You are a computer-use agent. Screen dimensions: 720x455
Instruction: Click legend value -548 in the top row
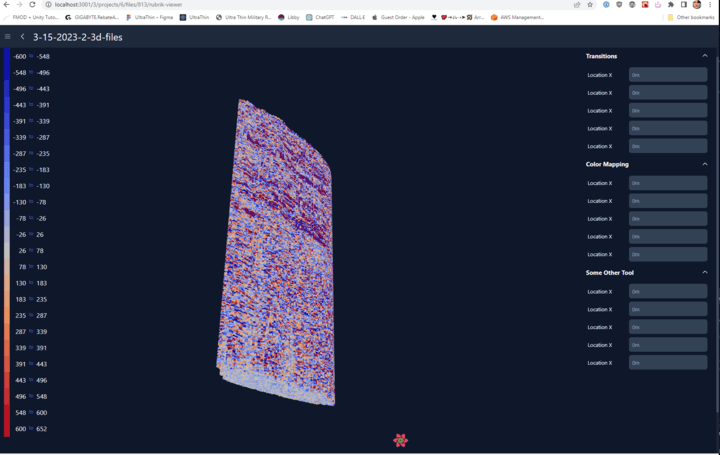pyautogui.click(x=43, y=56)
